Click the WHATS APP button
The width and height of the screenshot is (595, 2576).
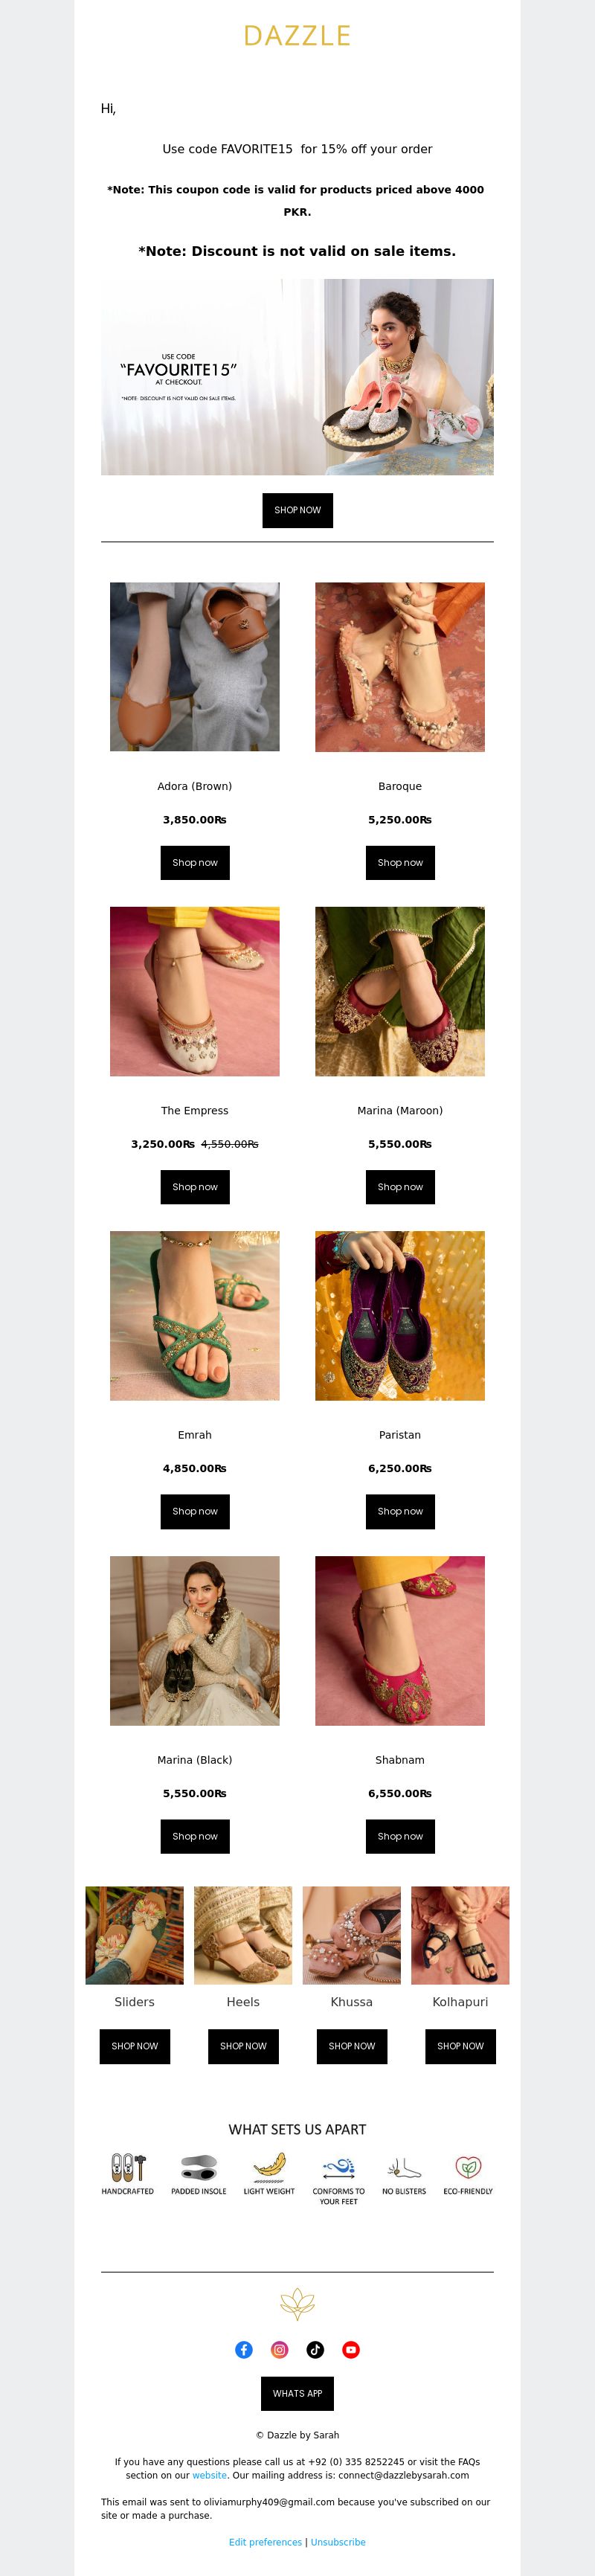(297, 2393)
